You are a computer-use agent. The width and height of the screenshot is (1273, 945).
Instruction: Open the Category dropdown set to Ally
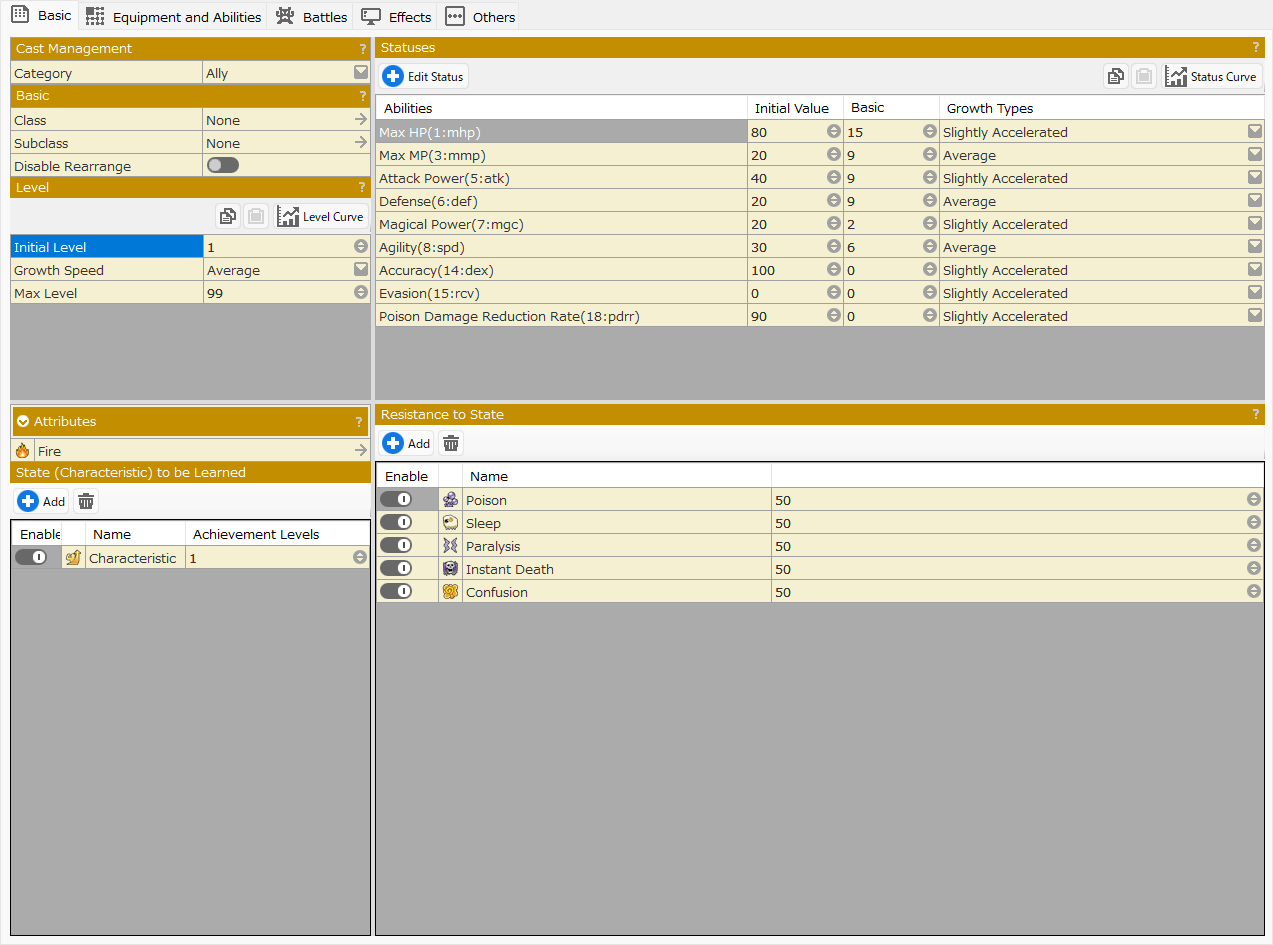[360, 73]
